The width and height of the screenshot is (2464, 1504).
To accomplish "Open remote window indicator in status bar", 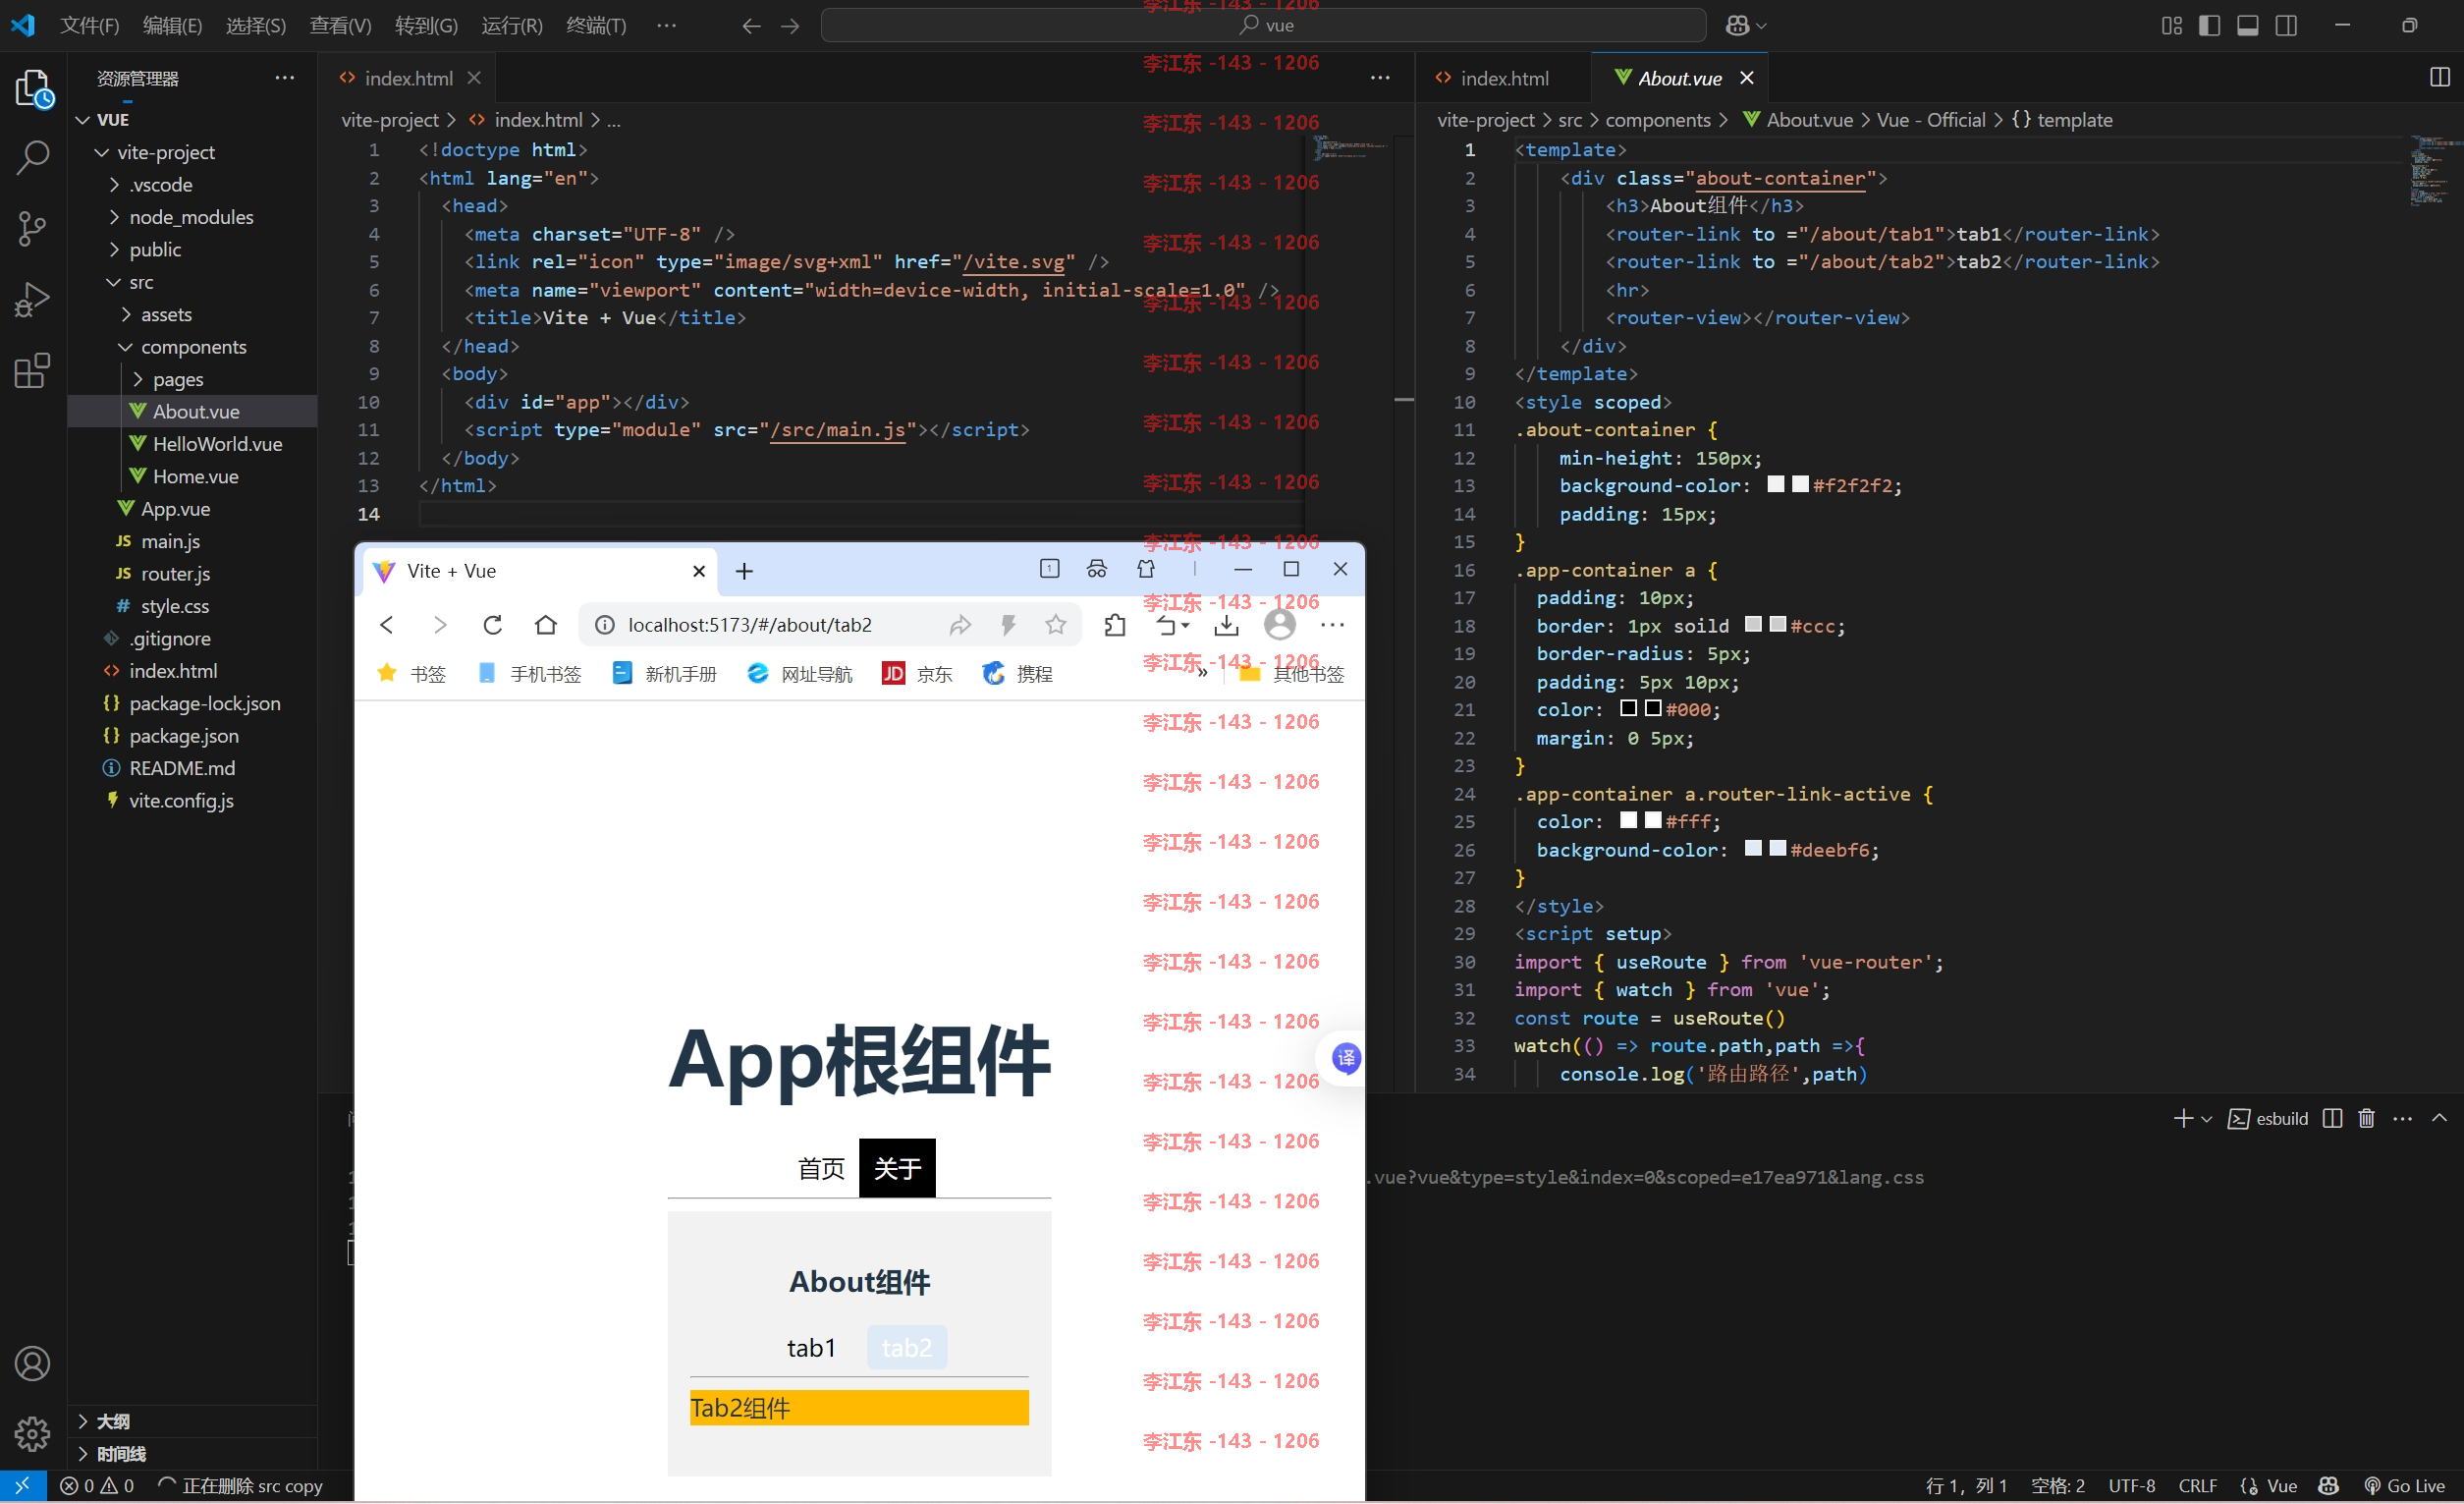I will click(x=23, y=1486).
